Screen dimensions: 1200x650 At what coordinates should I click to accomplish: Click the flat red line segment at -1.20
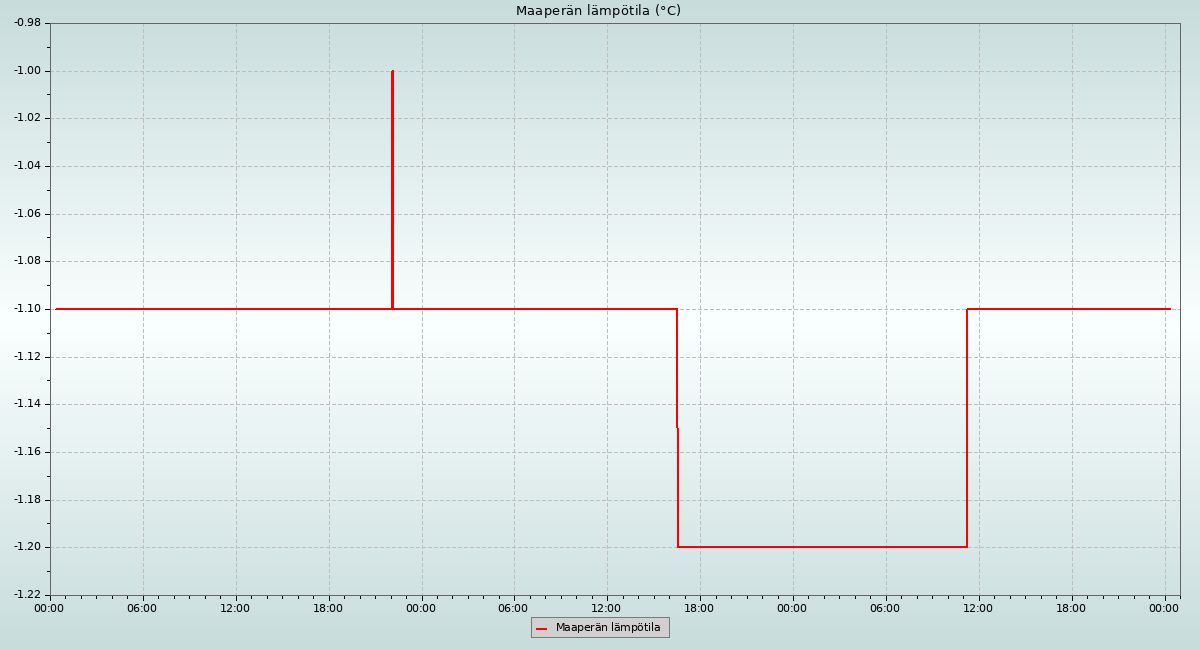[x=820, y=547]
